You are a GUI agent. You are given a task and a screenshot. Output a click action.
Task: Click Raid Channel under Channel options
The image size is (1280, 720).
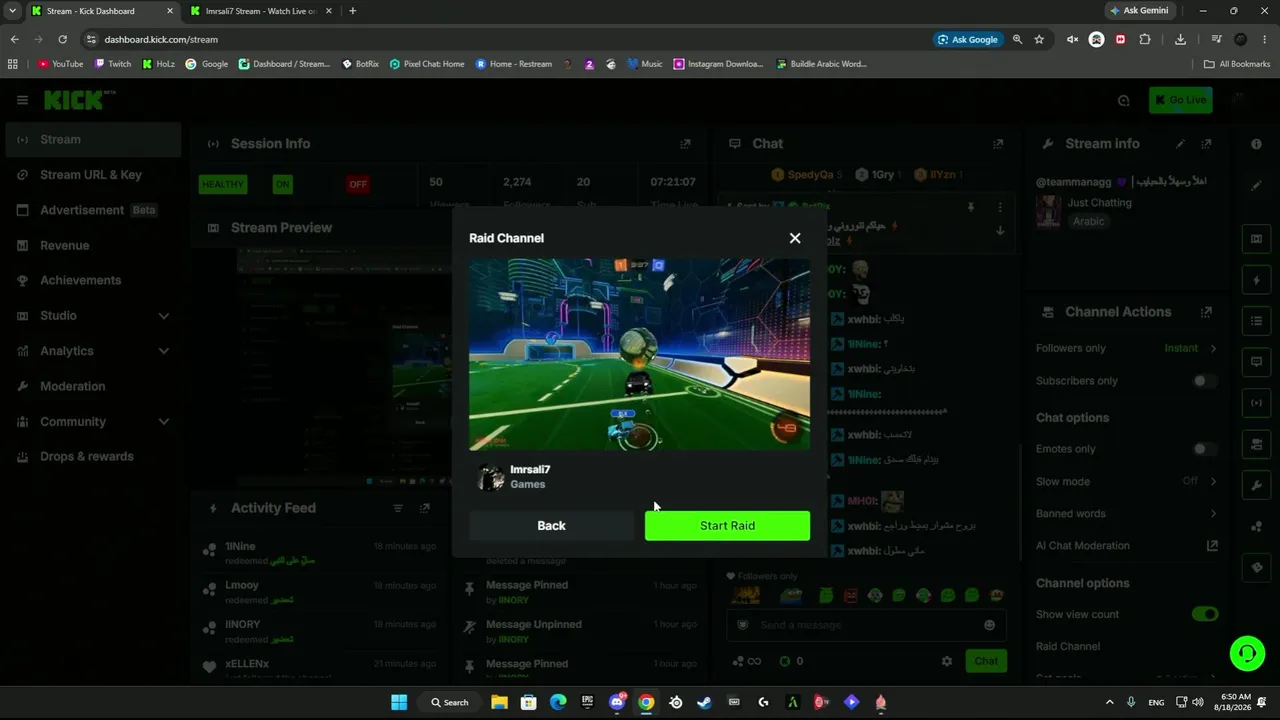tap(1068, 646)
